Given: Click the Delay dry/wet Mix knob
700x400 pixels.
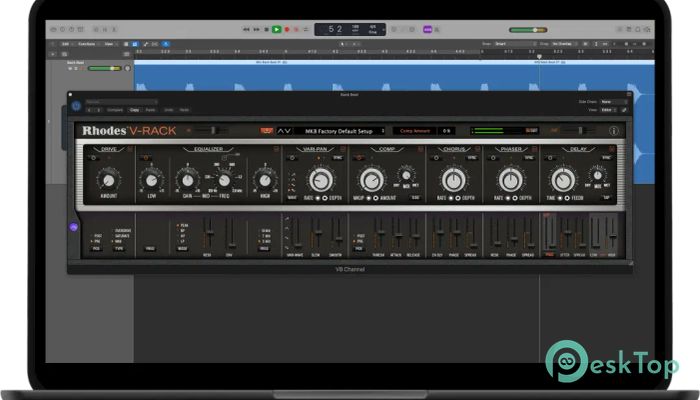Looking at the screenshot, I should 598,175.
